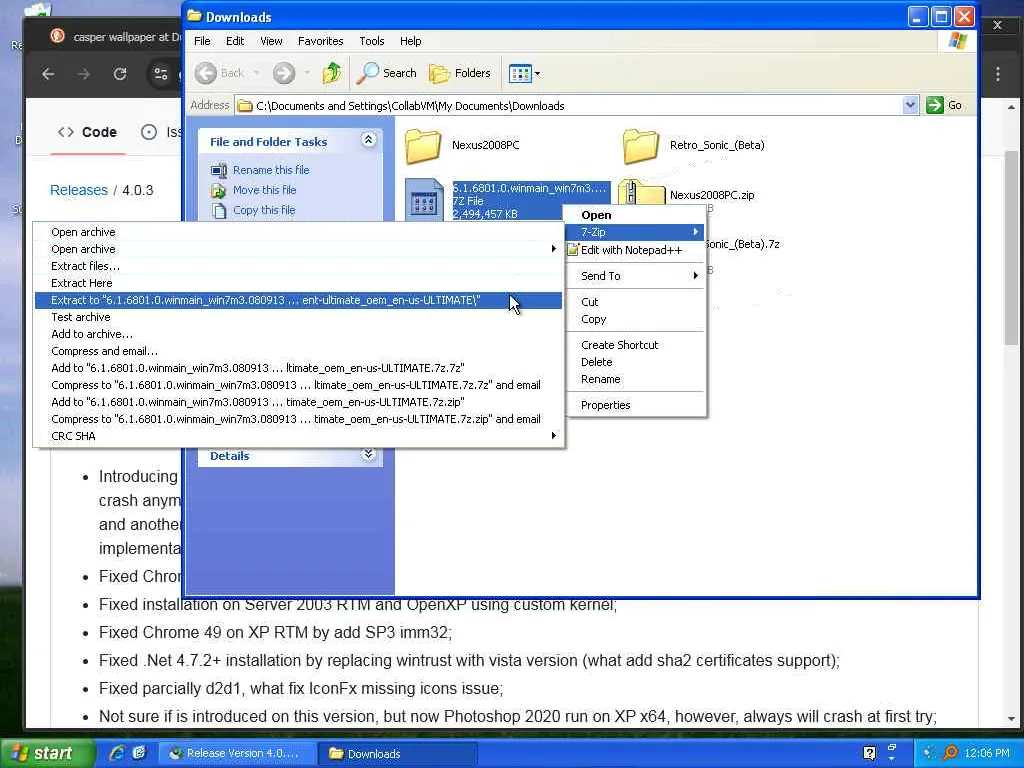The width and height of the screenshot is (1024, 768).
Task: Choose Extract files...
Action: coord(298,266)
